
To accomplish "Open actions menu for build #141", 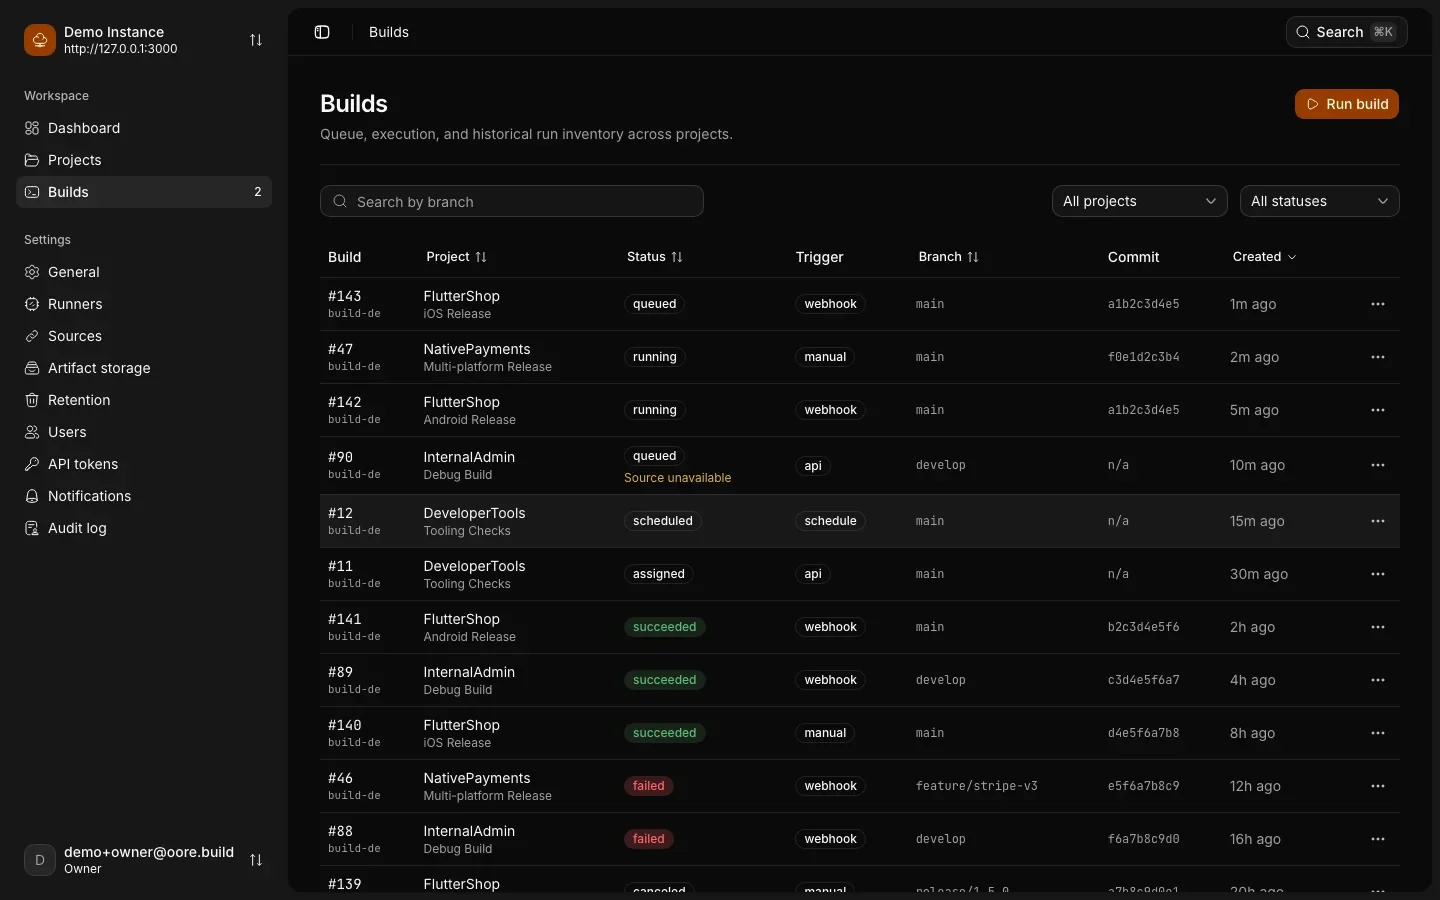I will tap(1378, 627).
